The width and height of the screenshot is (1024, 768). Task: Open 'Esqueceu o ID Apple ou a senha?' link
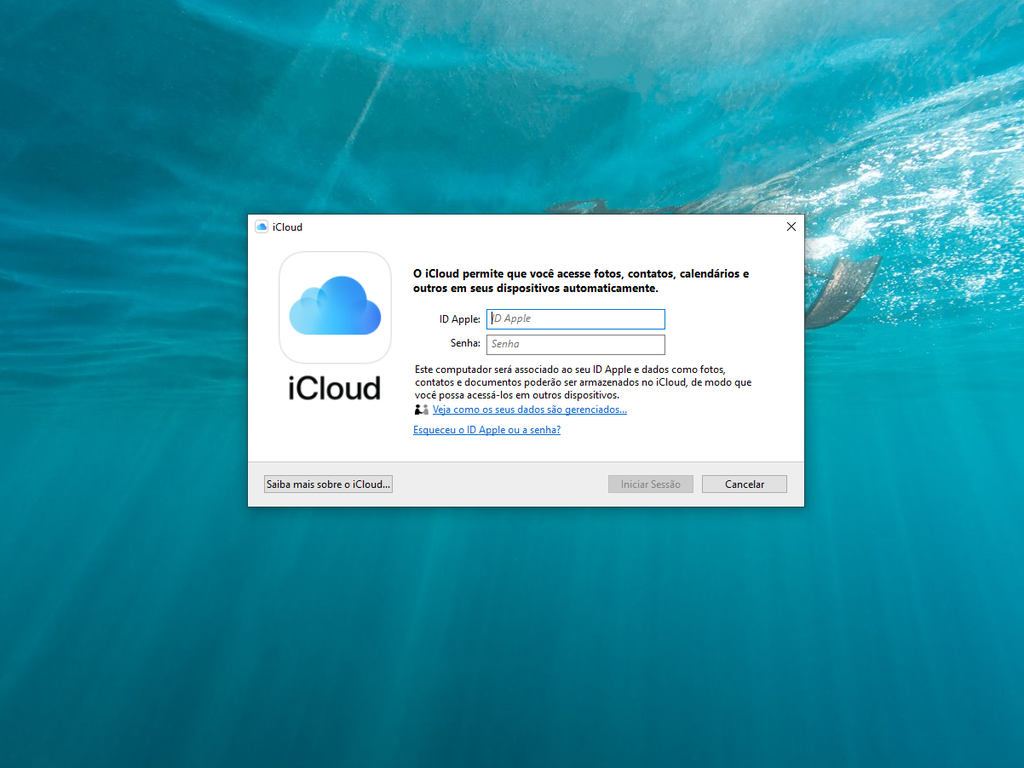click(487, 430)
